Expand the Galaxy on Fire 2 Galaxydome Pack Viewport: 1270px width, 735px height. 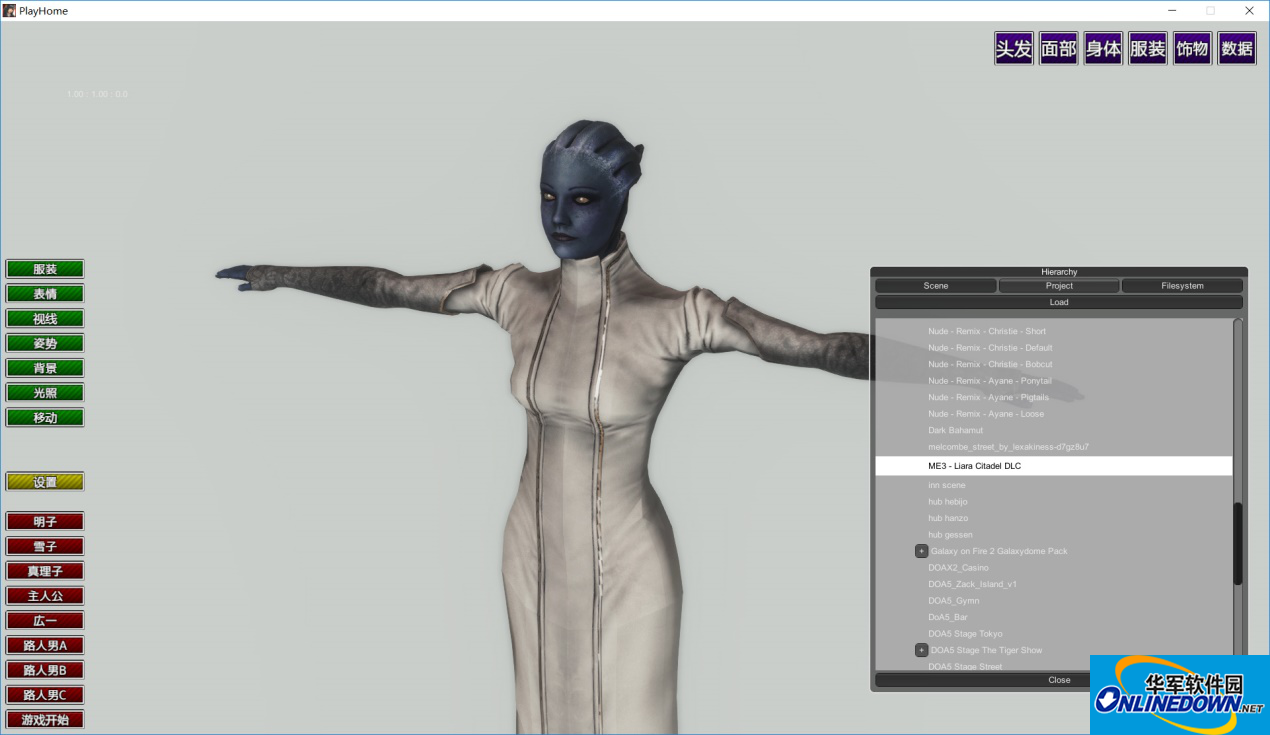click(921, 551)
